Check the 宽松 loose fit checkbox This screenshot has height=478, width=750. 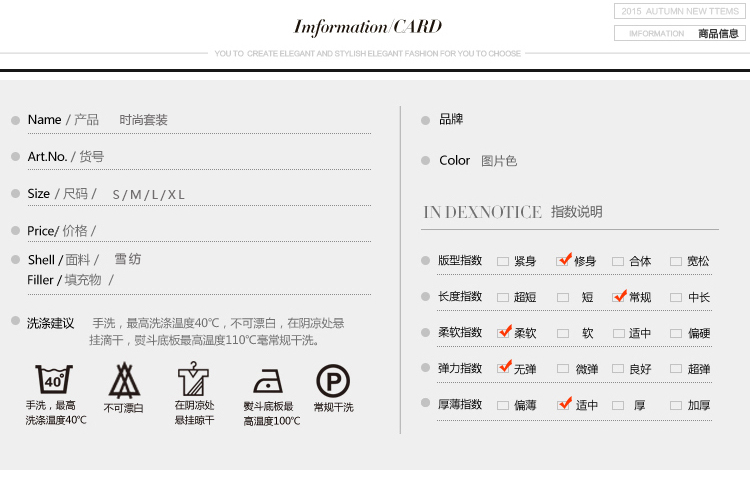tap(676, 262)
